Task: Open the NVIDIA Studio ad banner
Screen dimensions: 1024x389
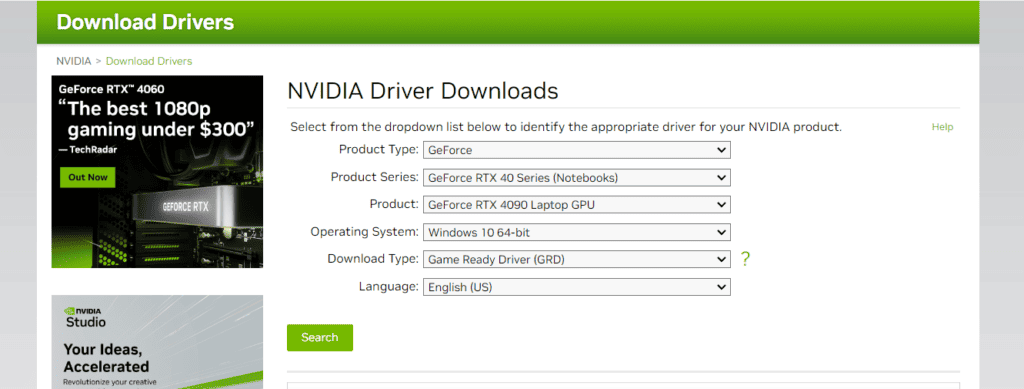Action: (x=157, y=342)
